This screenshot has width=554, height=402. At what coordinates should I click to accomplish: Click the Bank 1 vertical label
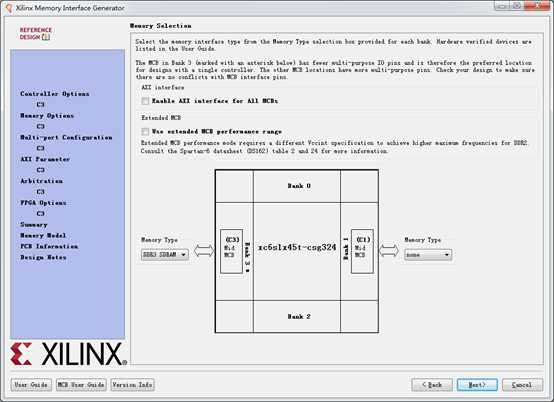(346, 248)
